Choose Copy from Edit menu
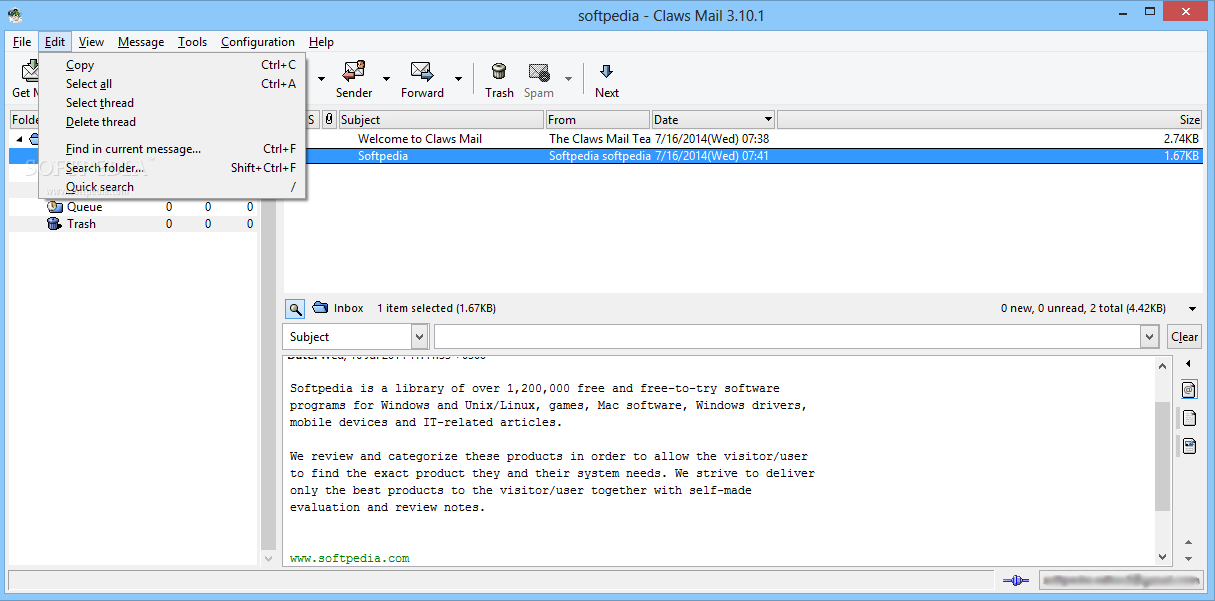The height and width of the screenshot is (601, 1215). click(172, 65)
